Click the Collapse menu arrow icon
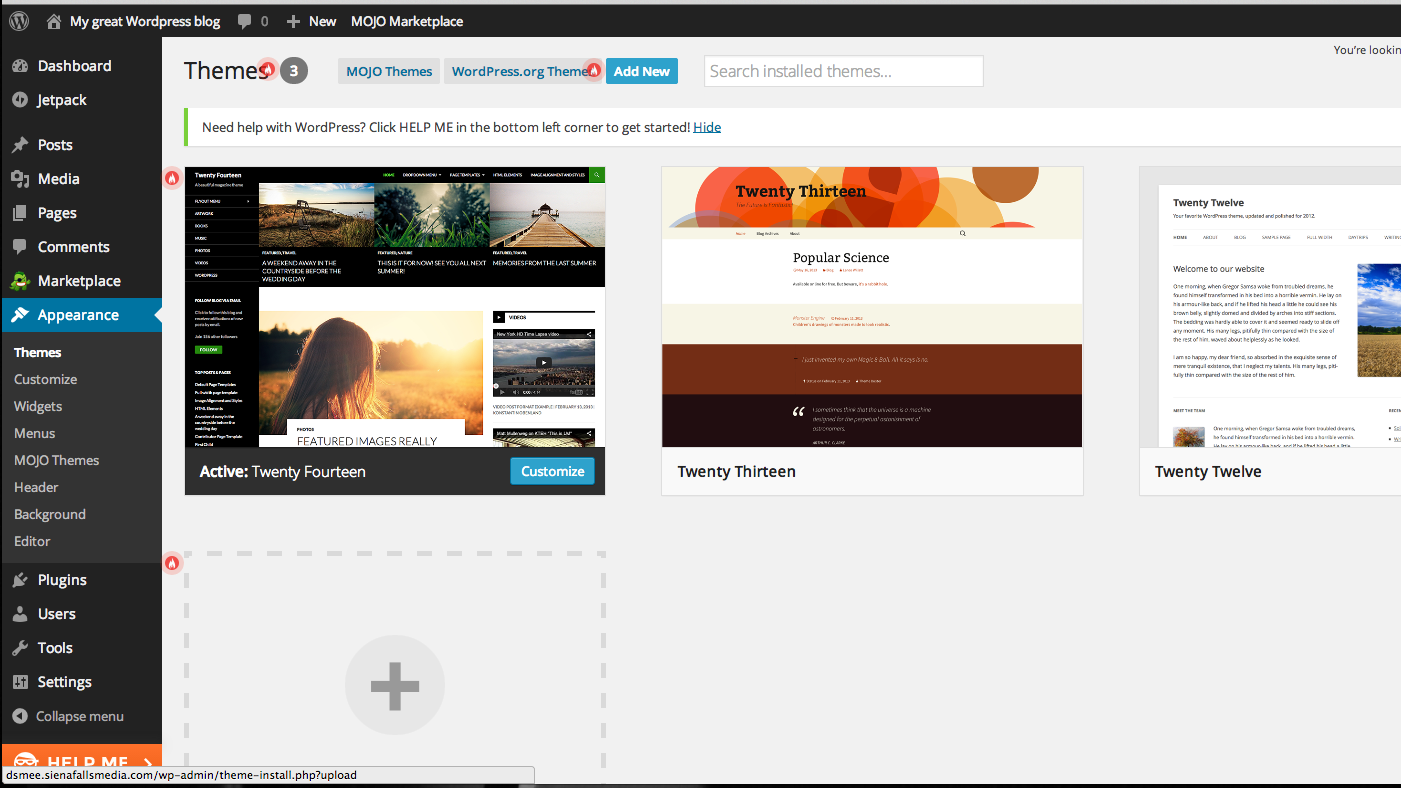Viewport: 1401px width, 788px height. click(x=19, y=716)
